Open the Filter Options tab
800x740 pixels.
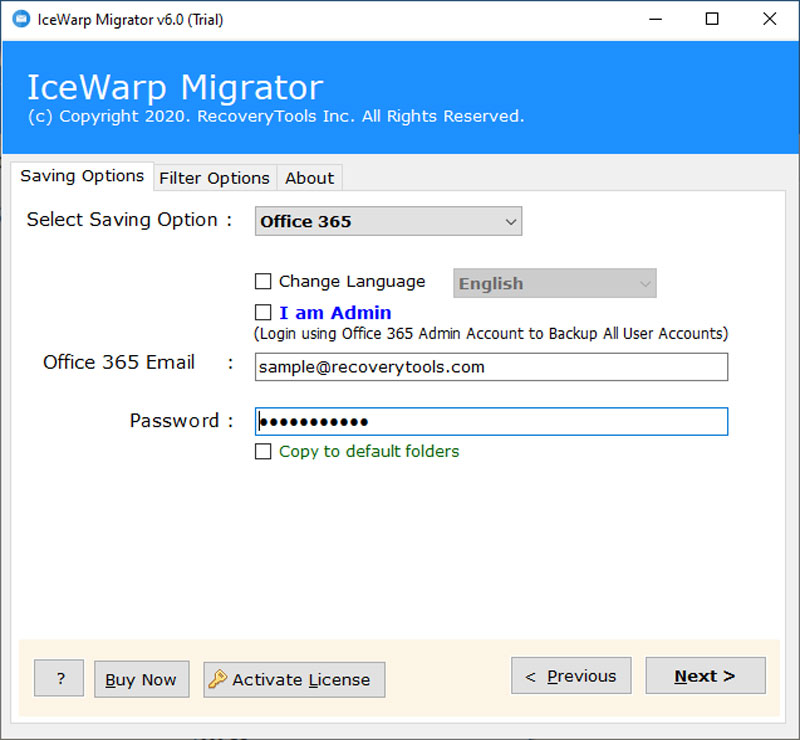tap(214, 178)
